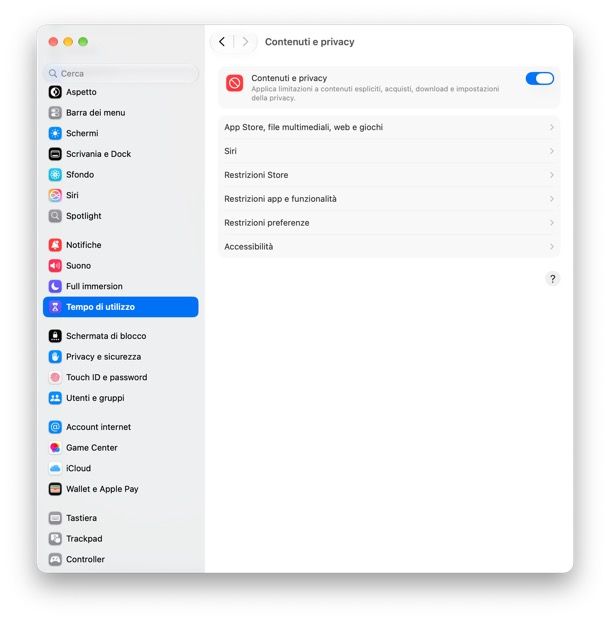The width and height of the screenshot is (610, 621).
Task: Go back with the left arrow button
Action: [x=222, y=42]
